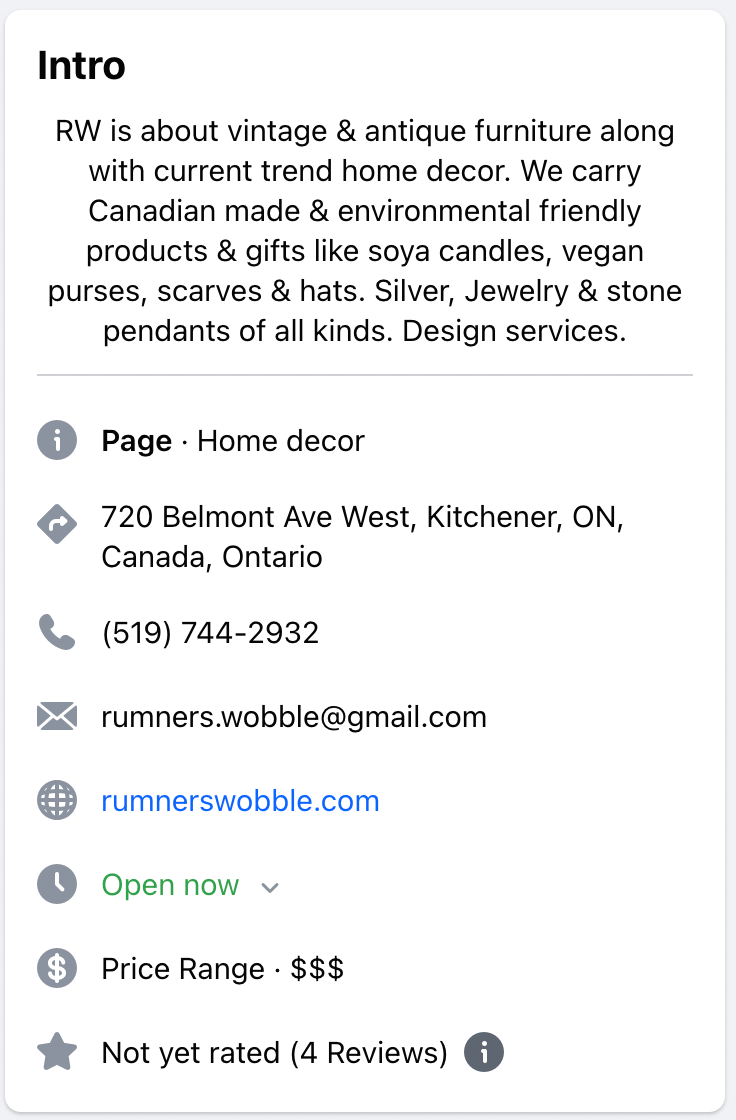Click the info icon beside 4 Reviews
736x1120 pixels.
pos(484,1053)
